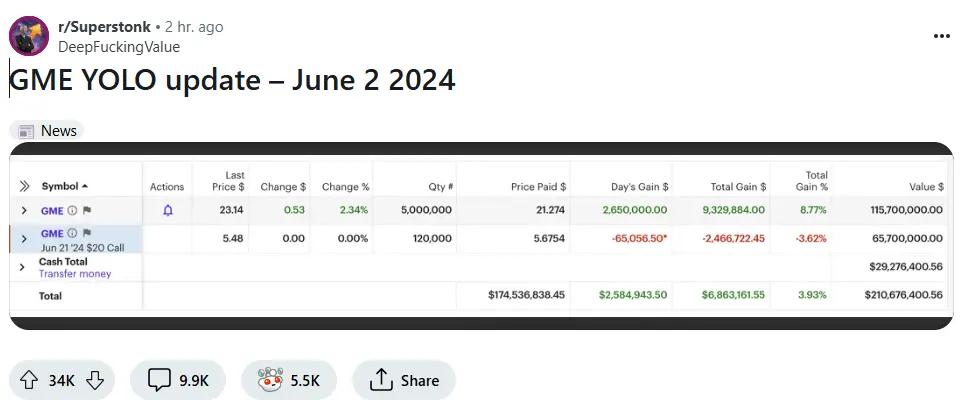The image size is (964, 400).
Task: Expand all columns with double chevron
Action: pyautogui.click(x=24, y=186)
